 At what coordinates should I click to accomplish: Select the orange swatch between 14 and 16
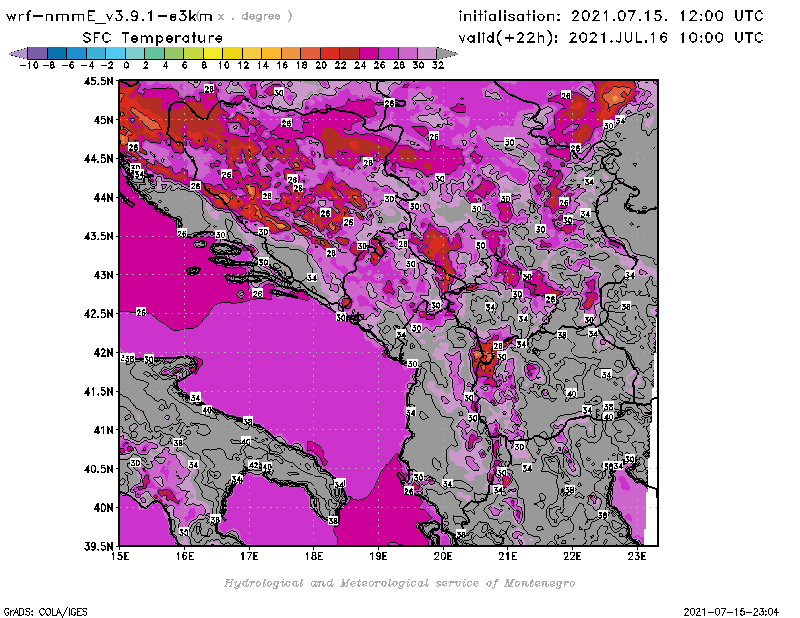[x=271, y=53]
